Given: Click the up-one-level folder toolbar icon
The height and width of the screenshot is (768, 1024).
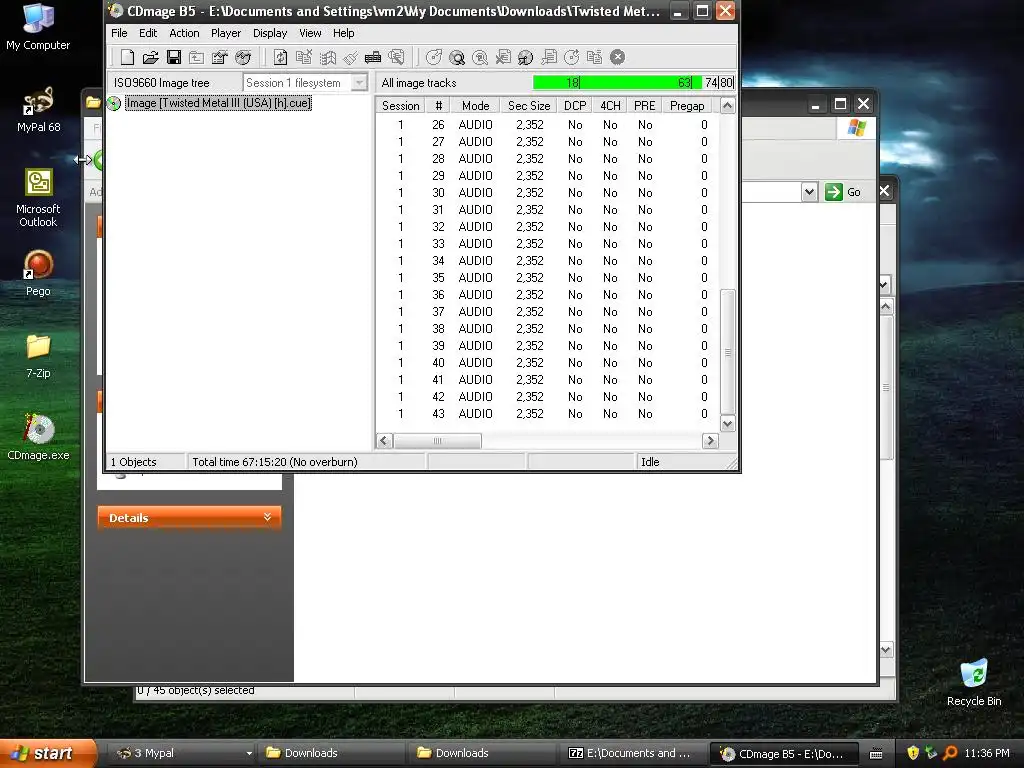Looking at the screenshot, I should (x=197, y=57).
